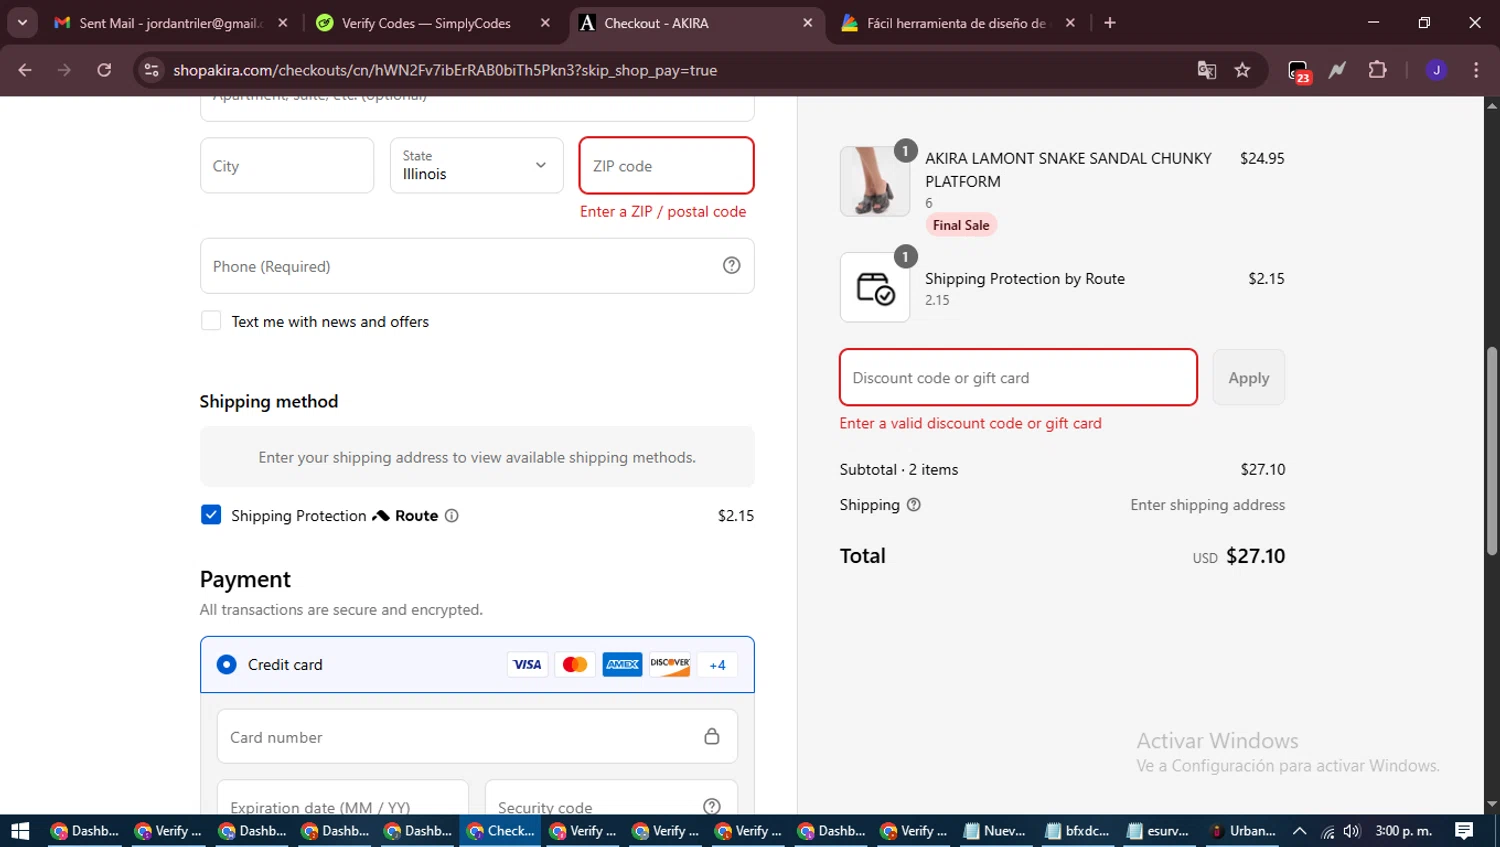
Task: Focus the Discount code or gift card field
Action: pos(1018,378)
